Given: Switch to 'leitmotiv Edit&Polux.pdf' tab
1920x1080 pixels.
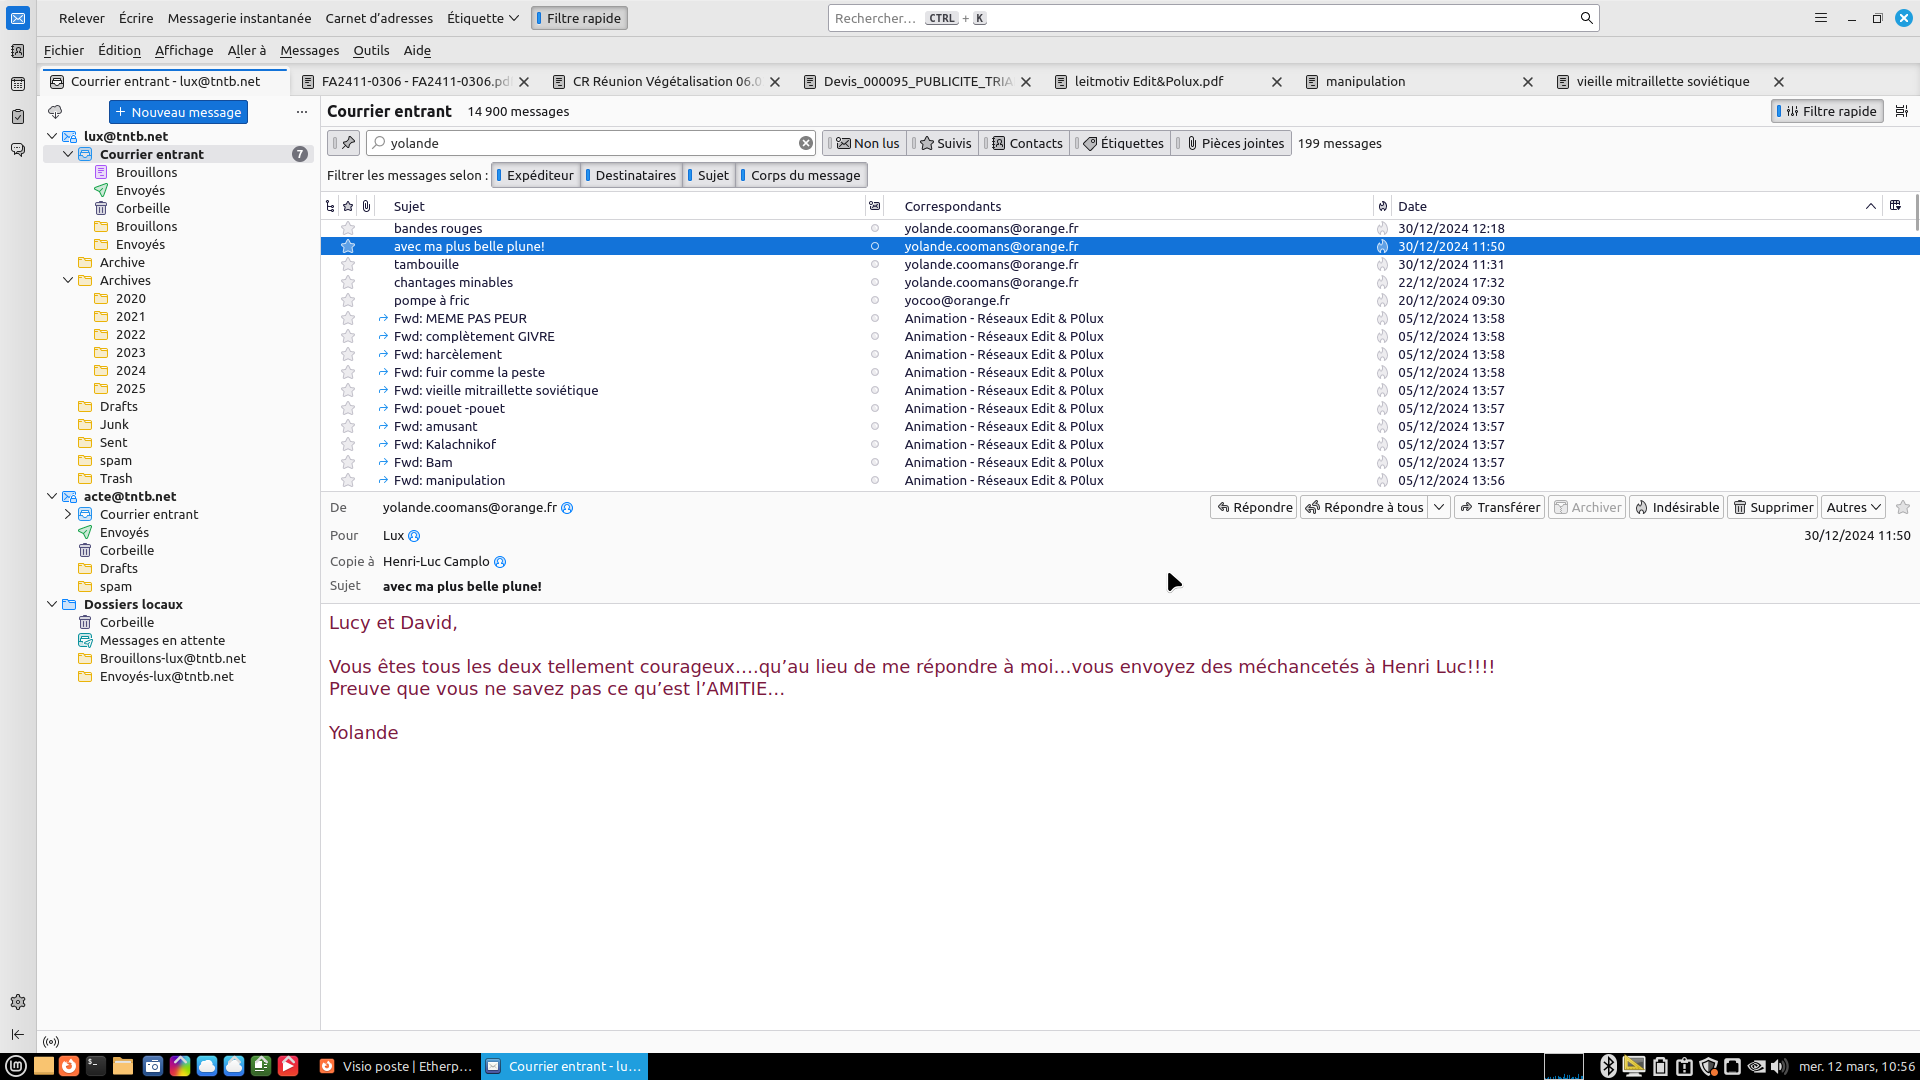Looking at the screenshot, I should [1148, 82].
